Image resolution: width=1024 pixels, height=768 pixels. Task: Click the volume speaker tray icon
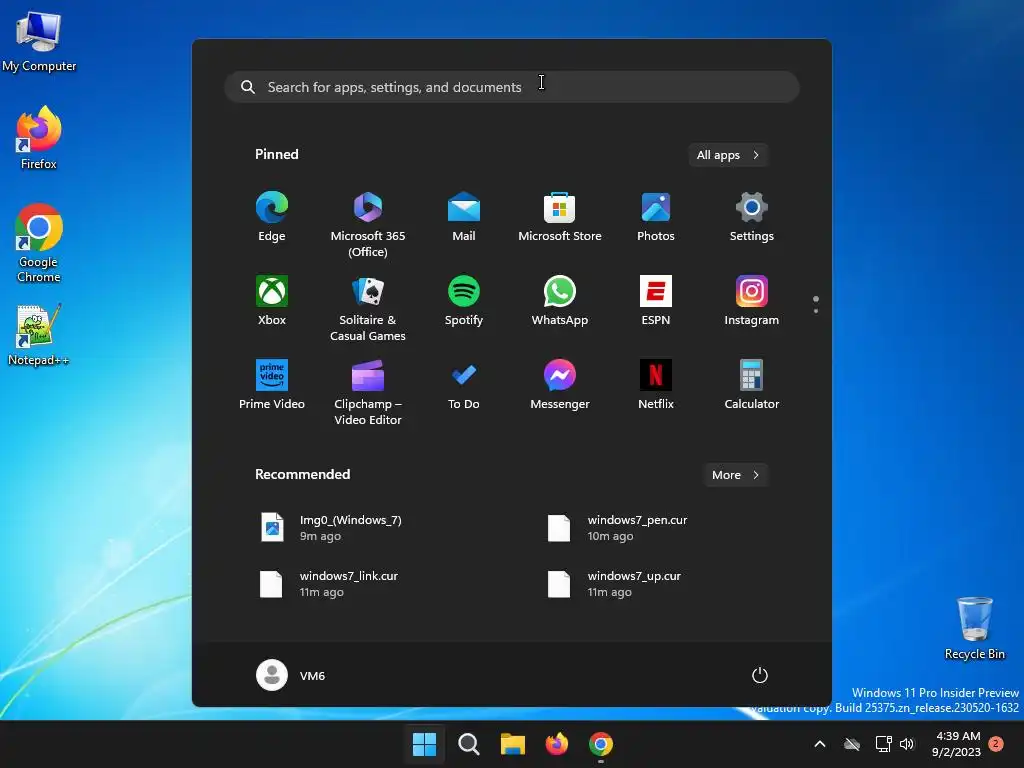click(x=907, y=744)
